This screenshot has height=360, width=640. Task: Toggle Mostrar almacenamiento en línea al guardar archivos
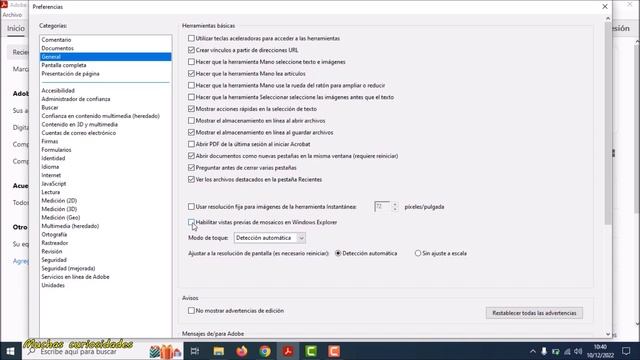tap(191, 133)
